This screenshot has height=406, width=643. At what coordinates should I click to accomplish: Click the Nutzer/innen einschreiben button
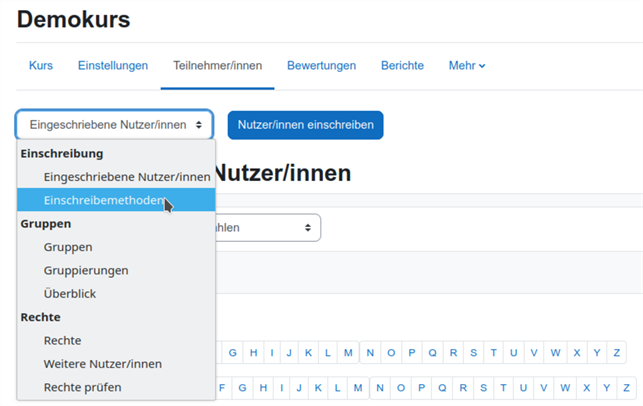305,125
